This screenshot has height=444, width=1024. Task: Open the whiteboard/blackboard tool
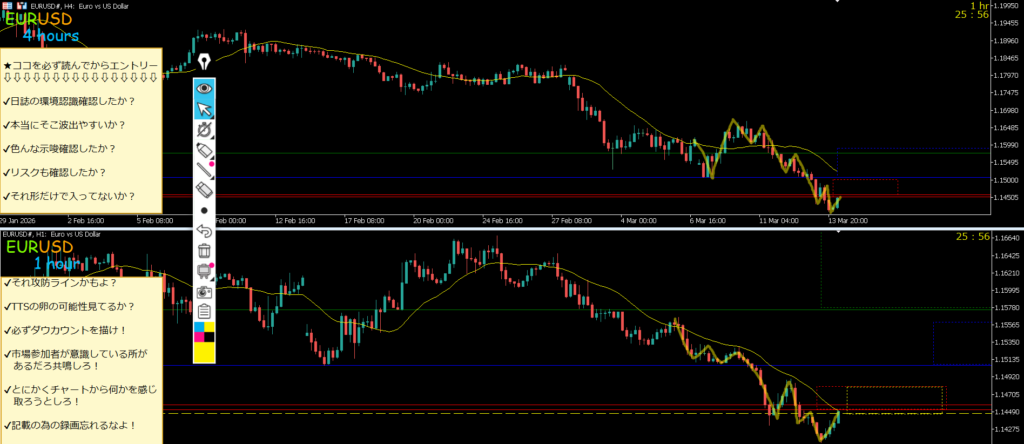[205, 270]
